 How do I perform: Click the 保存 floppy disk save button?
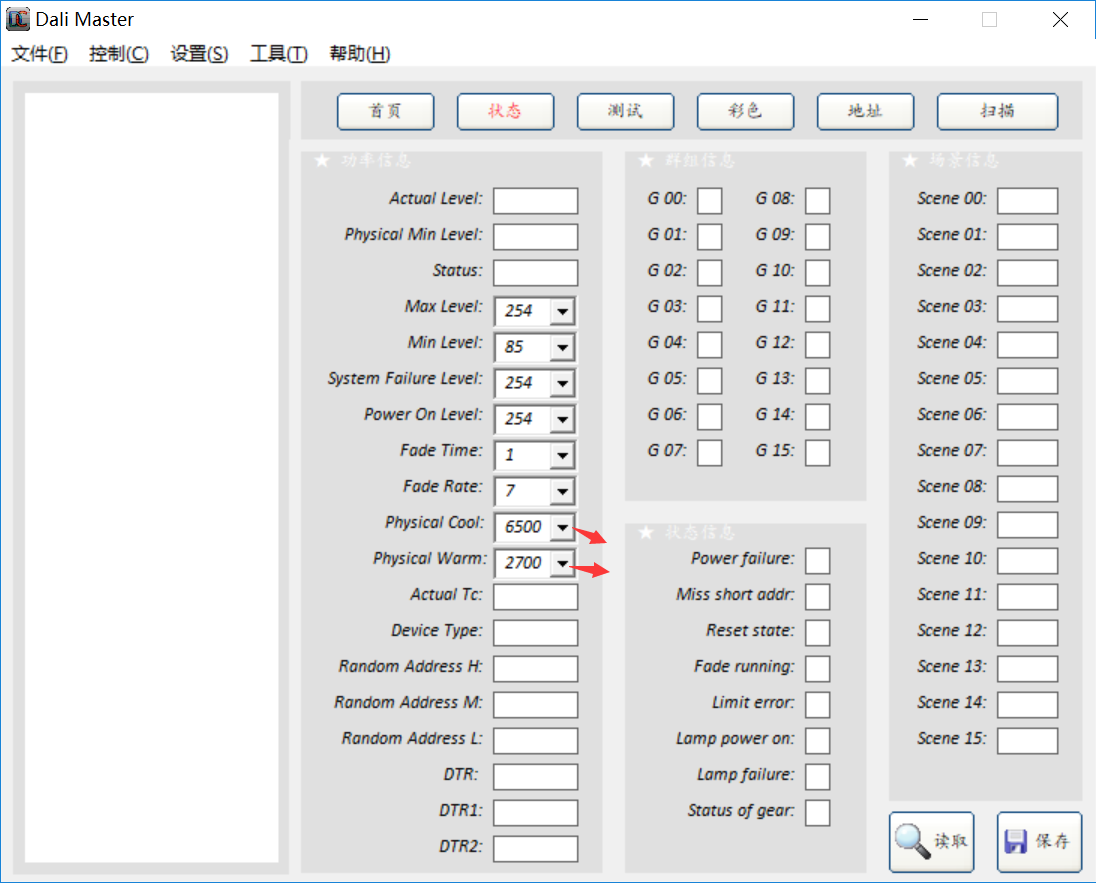pos(1039,841)
